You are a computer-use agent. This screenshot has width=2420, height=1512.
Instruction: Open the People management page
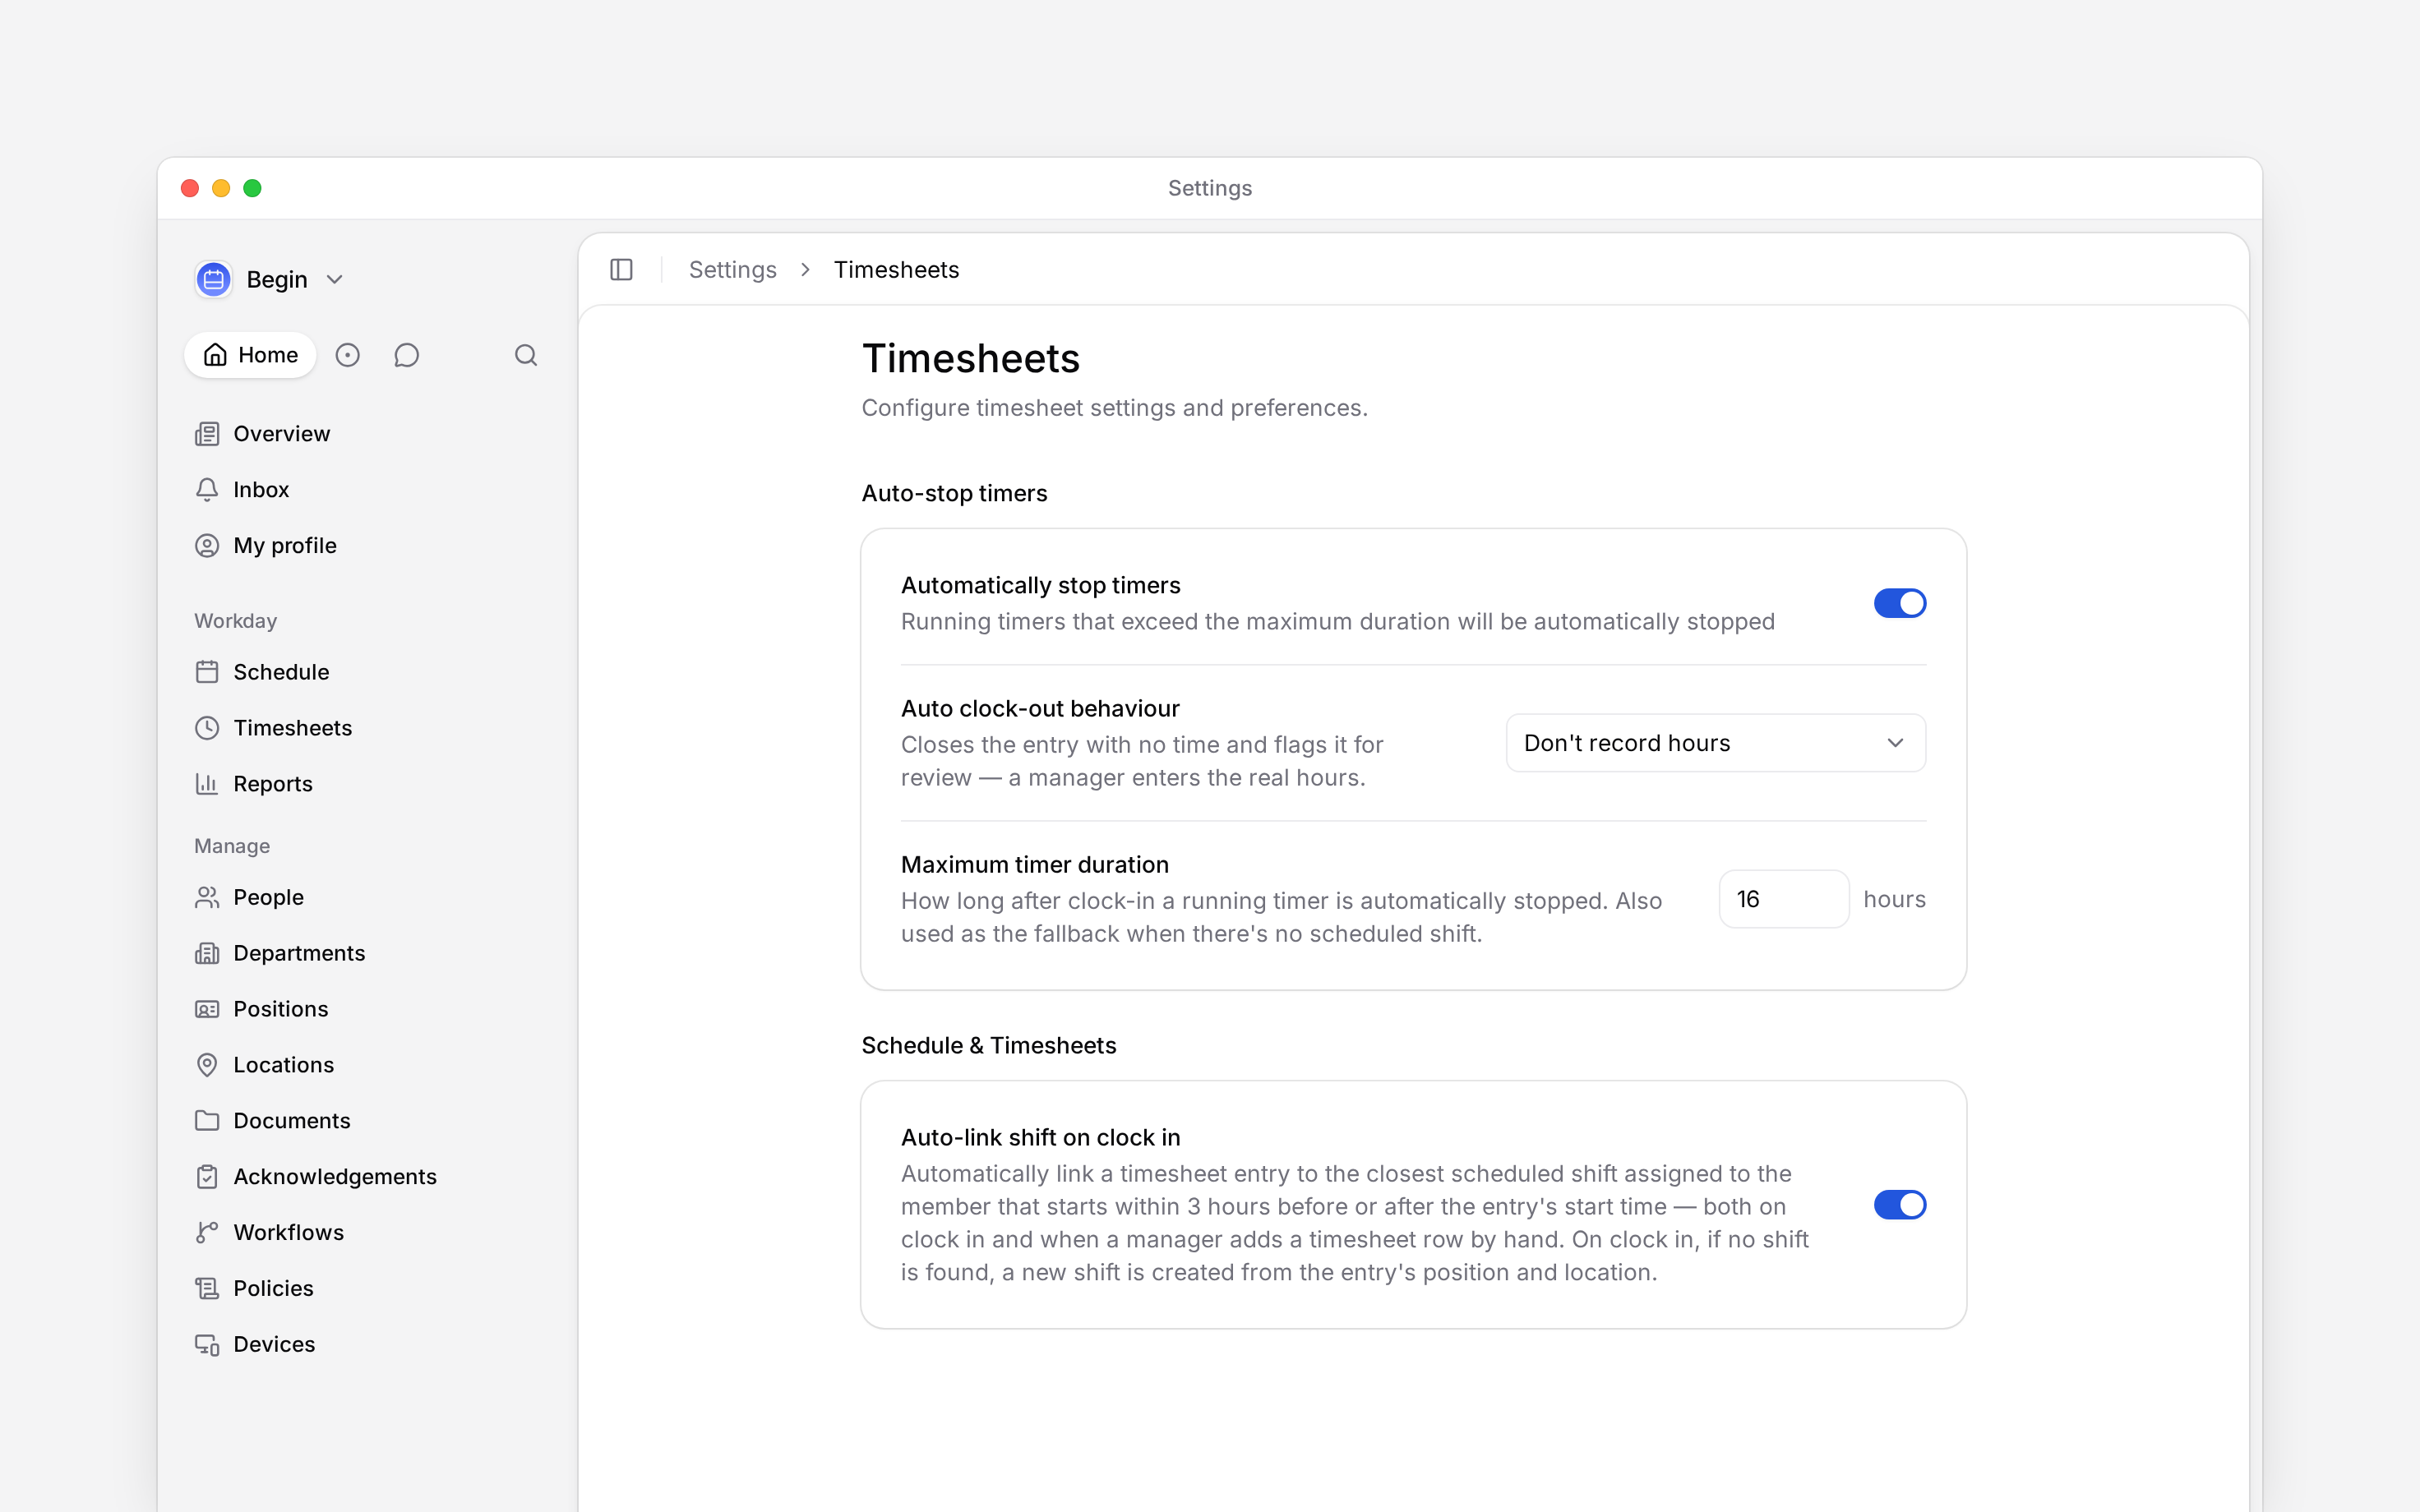pos(268,897)
